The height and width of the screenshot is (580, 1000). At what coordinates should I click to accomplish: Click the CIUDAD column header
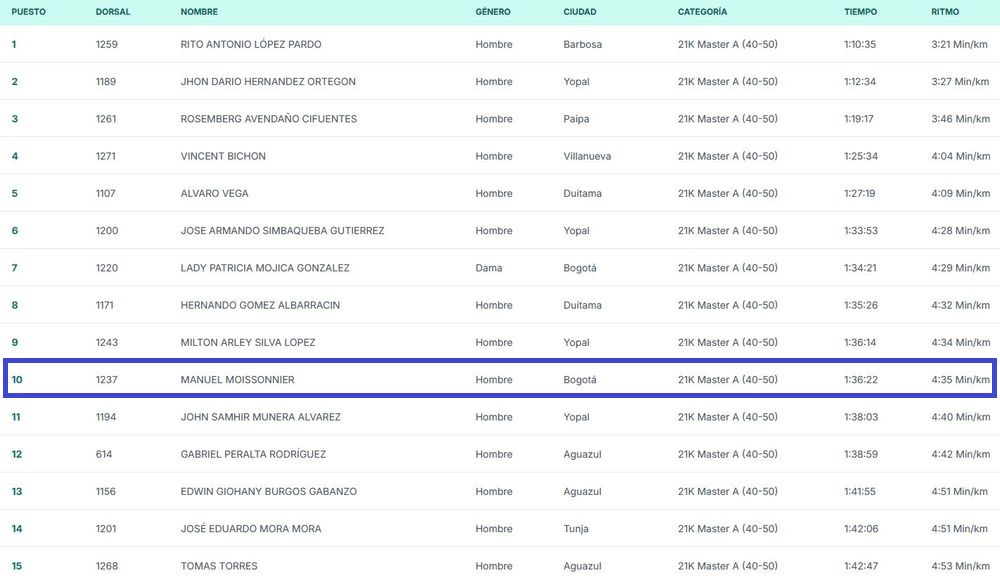click(x=580, y=12)
